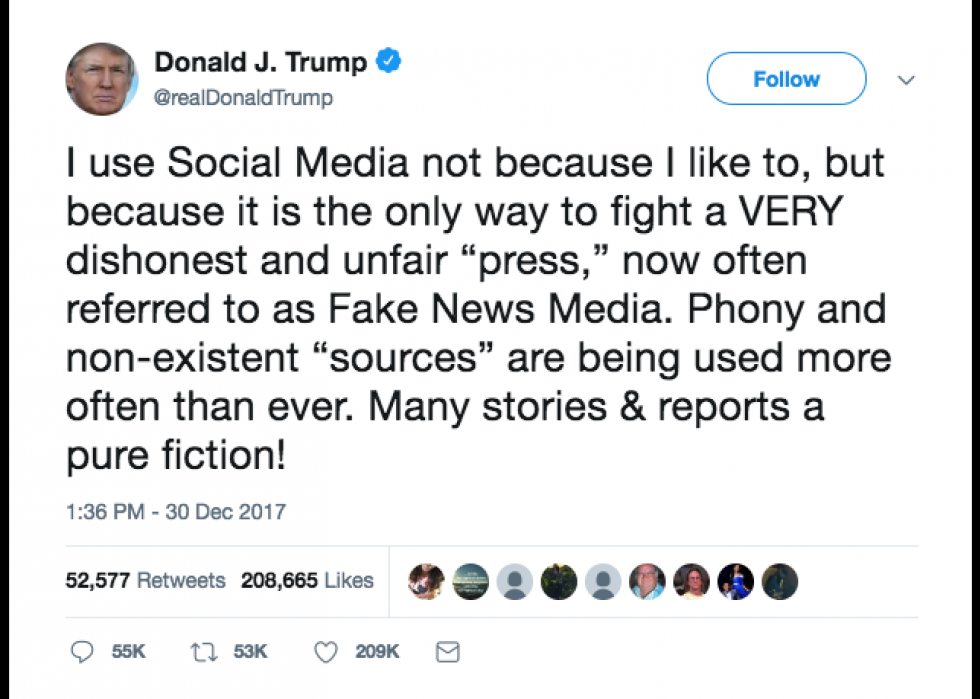Open the 1:36 PM - 30 Dec 2017 timestamp
980x699 pixels.
point(176,511)
